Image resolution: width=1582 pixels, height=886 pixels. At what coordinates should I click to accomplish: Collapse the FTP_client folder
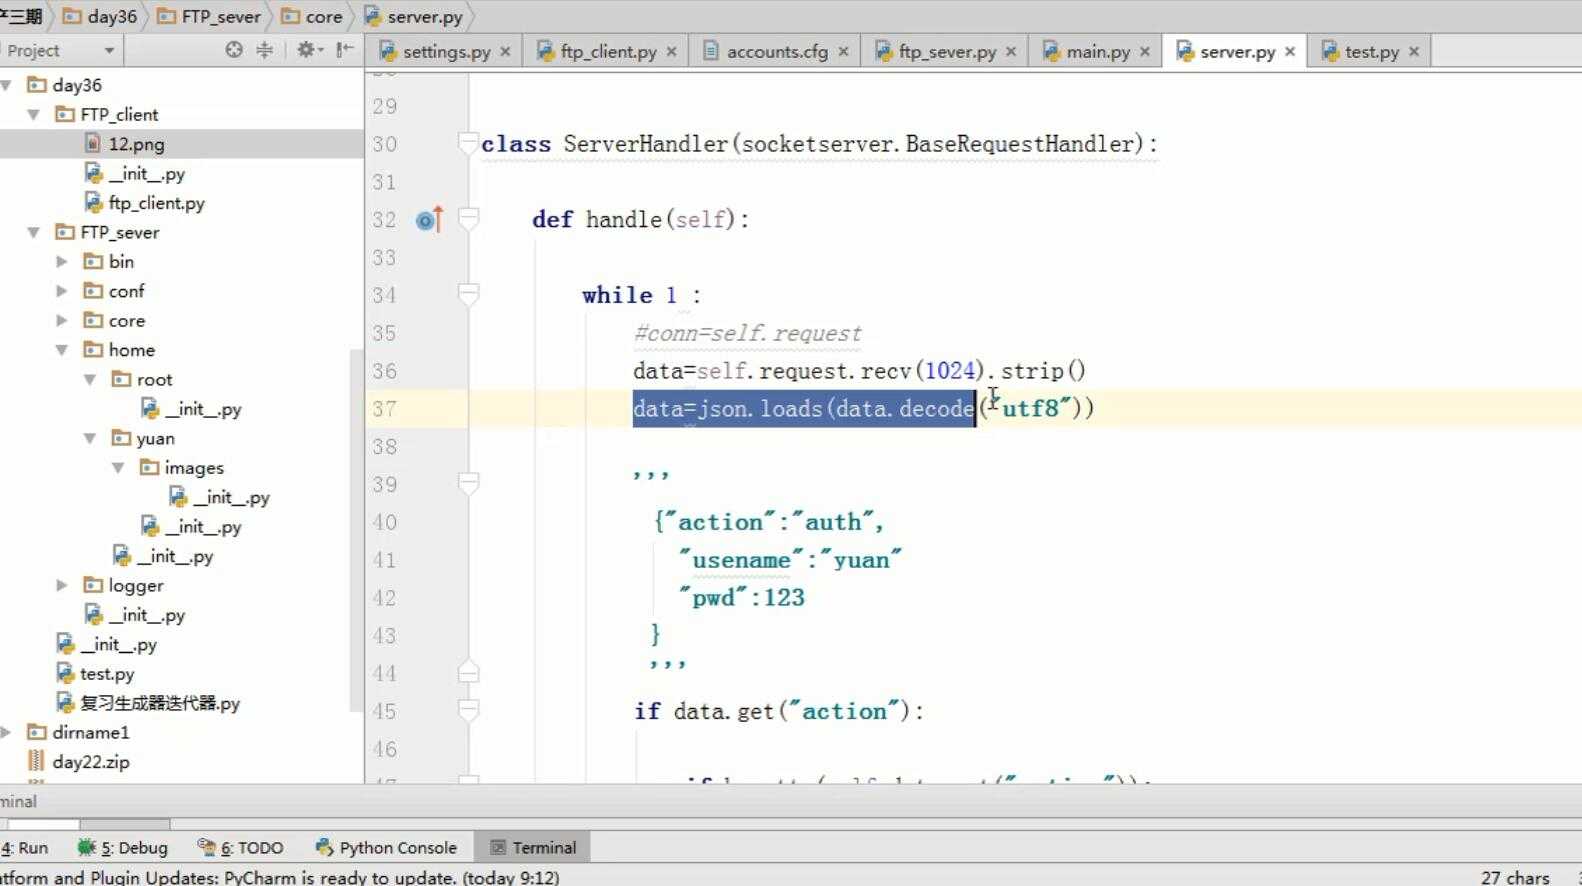pos(34,114)
